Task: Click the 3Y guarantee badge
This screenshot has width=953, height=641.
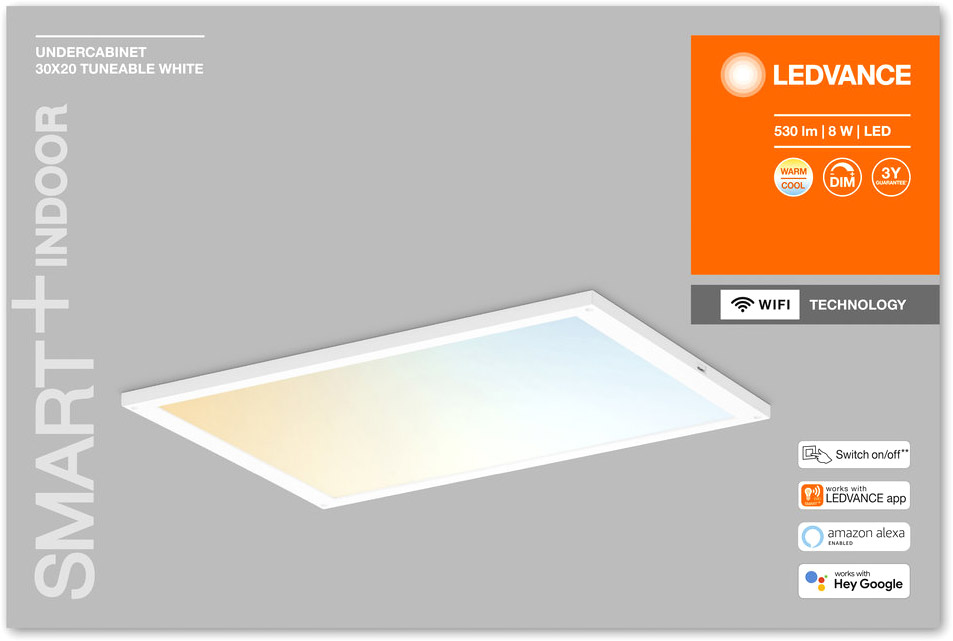Action: (890, 177)
